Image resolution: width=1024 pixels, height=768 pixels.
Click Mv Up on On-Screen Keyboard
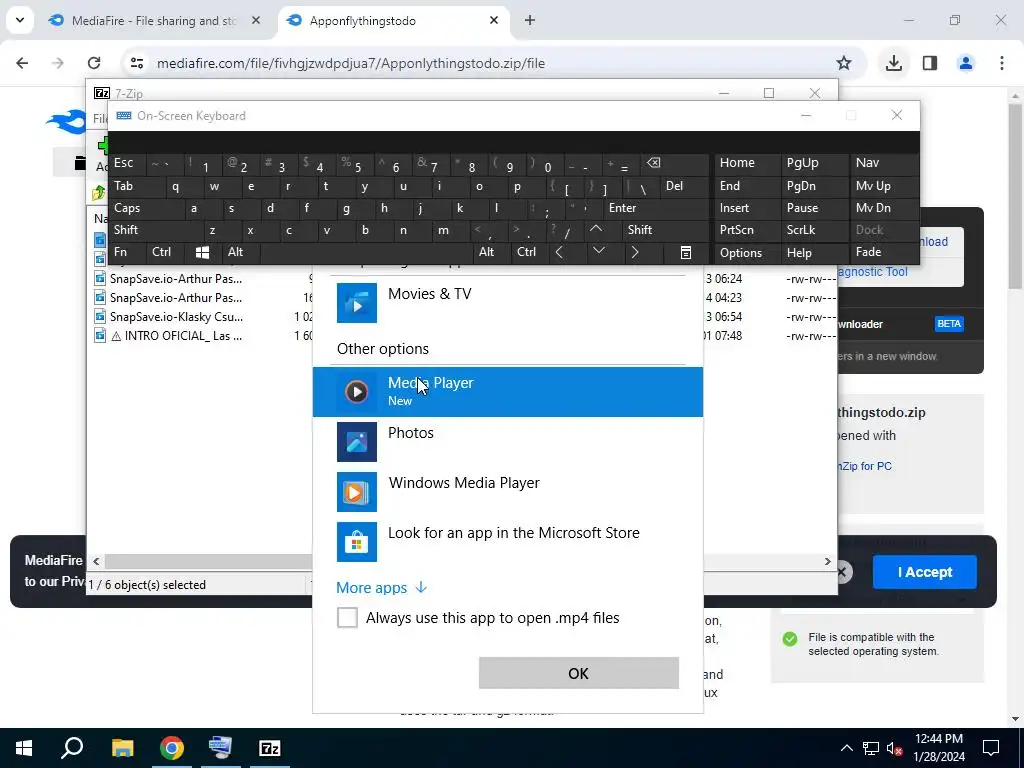[884, 186]
